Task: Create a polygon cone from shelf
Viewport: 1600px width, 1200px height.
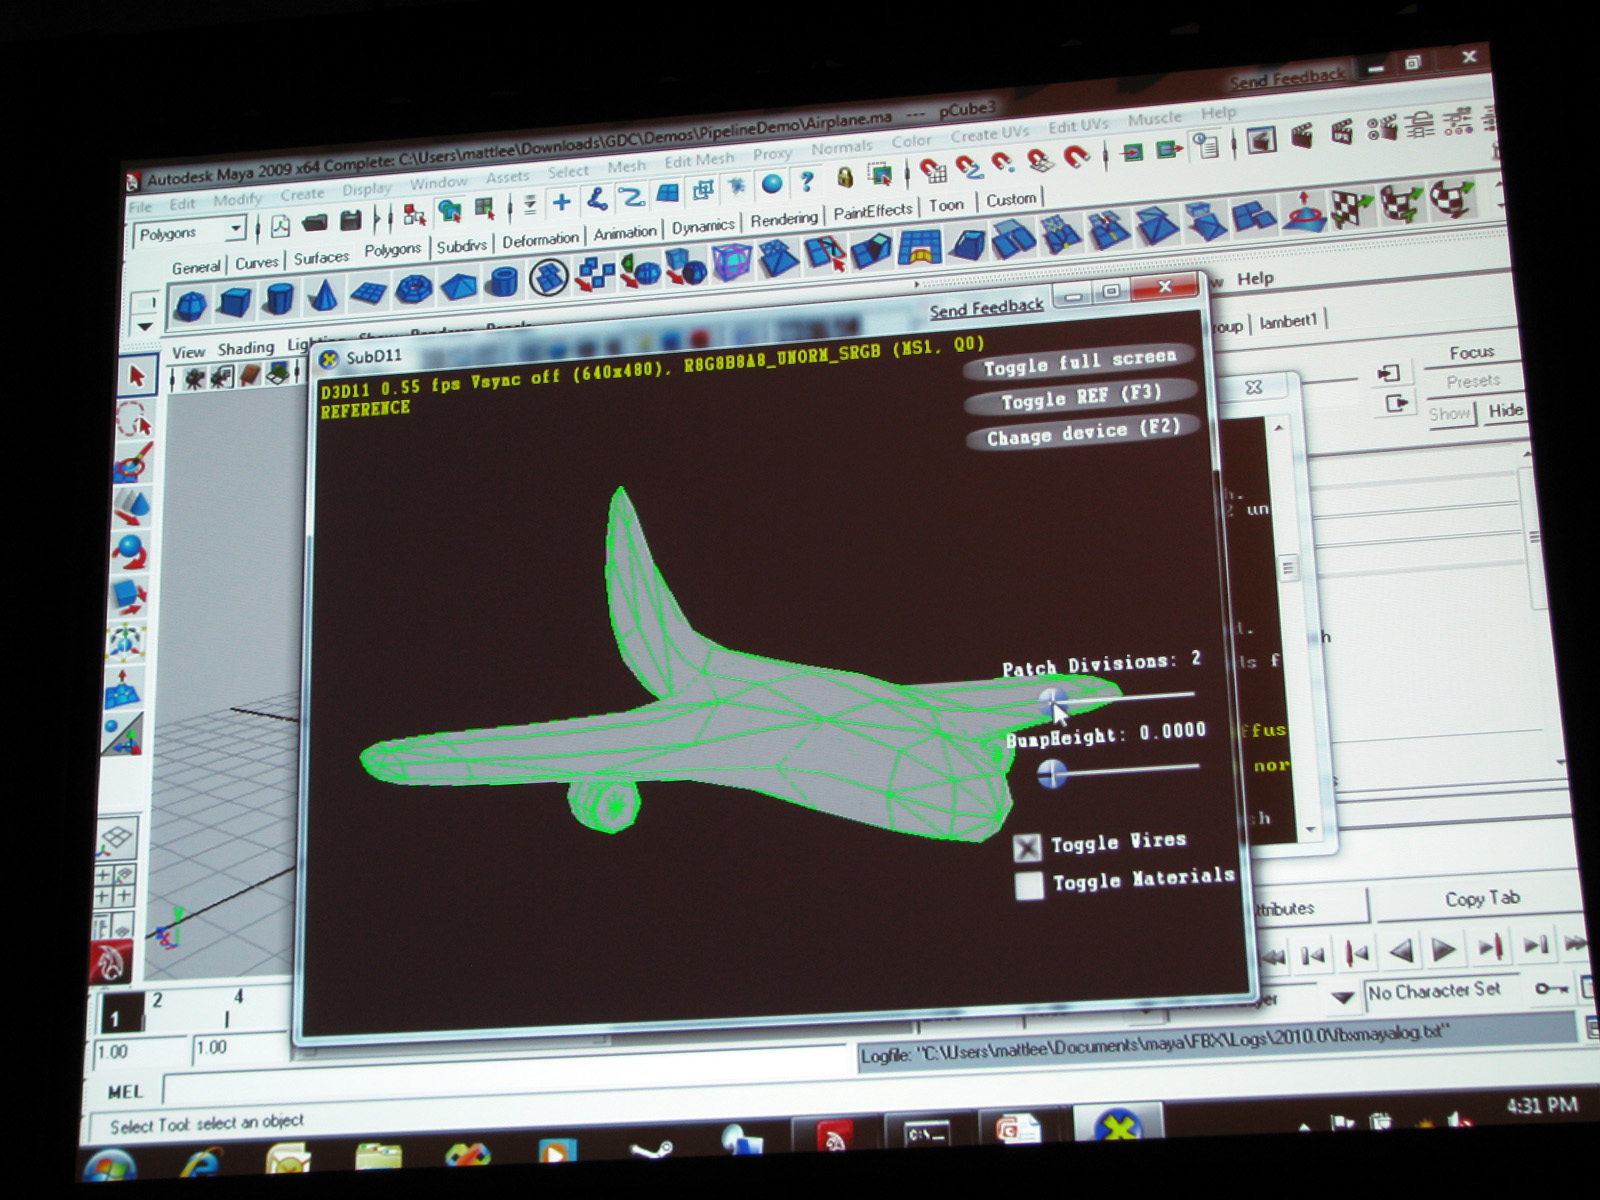Action: 323,296
